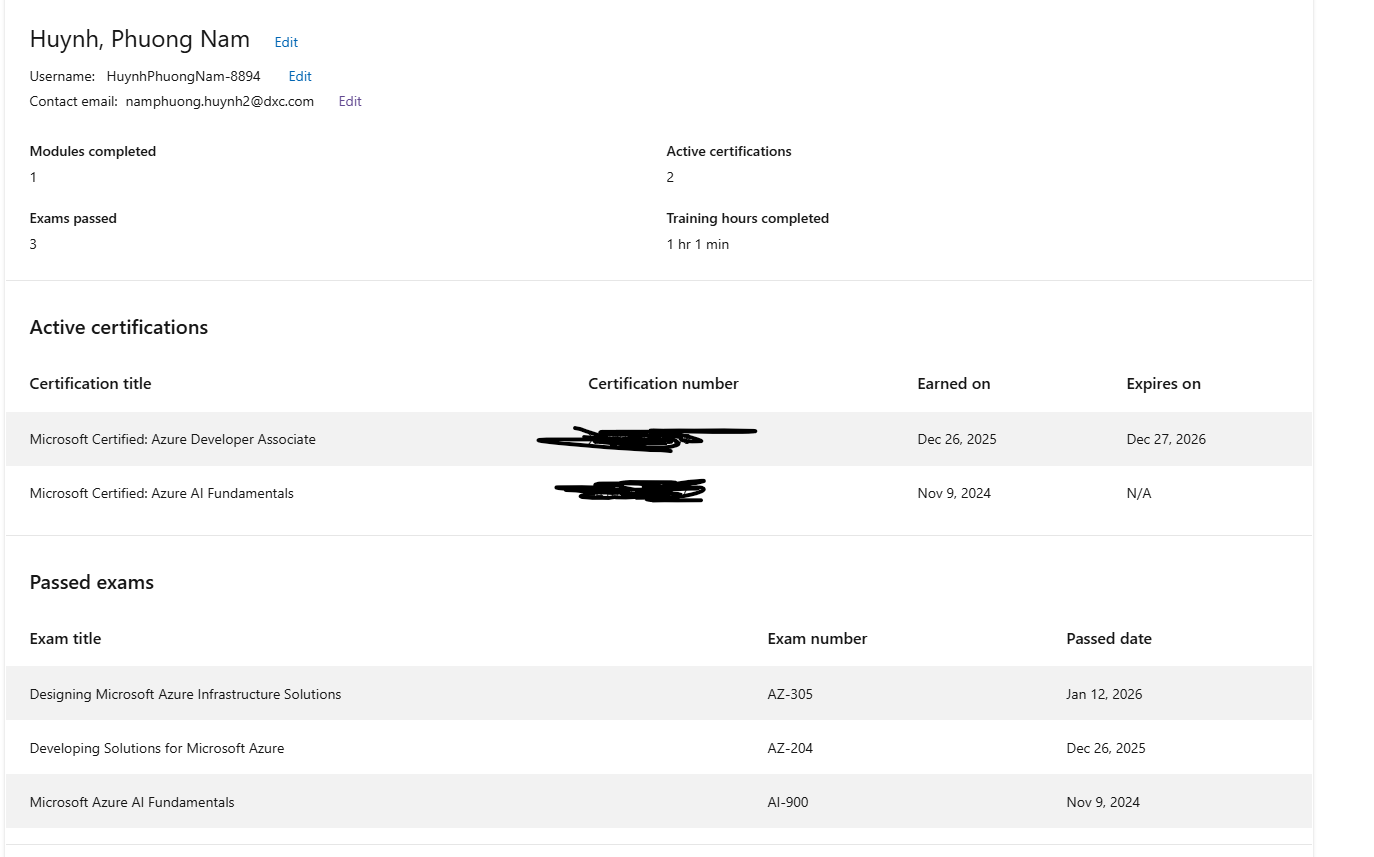Select the AZ-305 Designing Azure Infrastructure Solutions row
The width and height of the screenshot is (1374, 857).
click(185, 693)
